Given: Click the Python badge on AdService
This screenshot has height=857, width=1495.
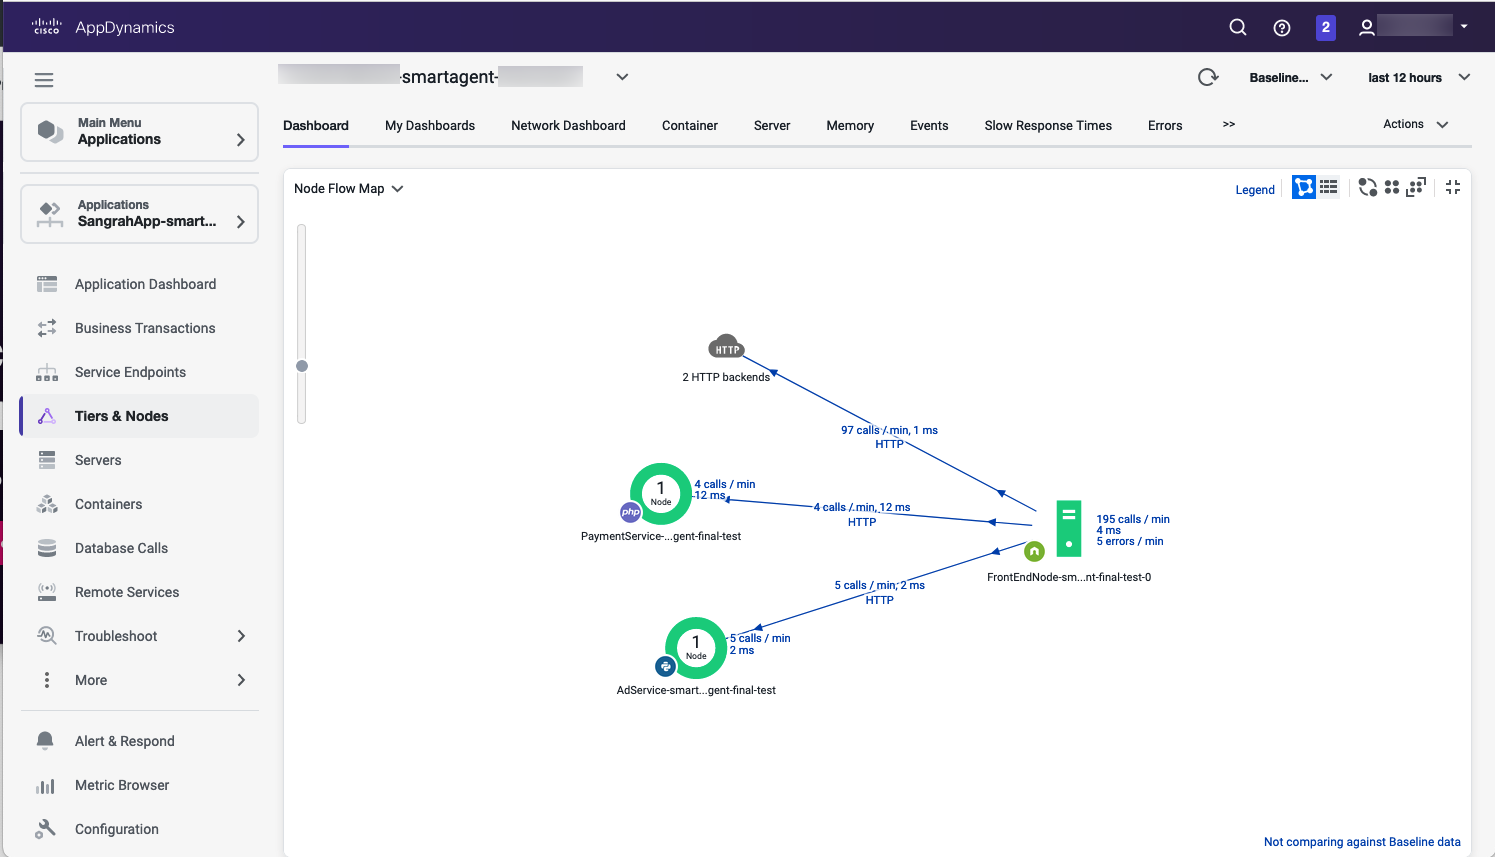Looking at the screenshot, I should click(x=665, y=666).
